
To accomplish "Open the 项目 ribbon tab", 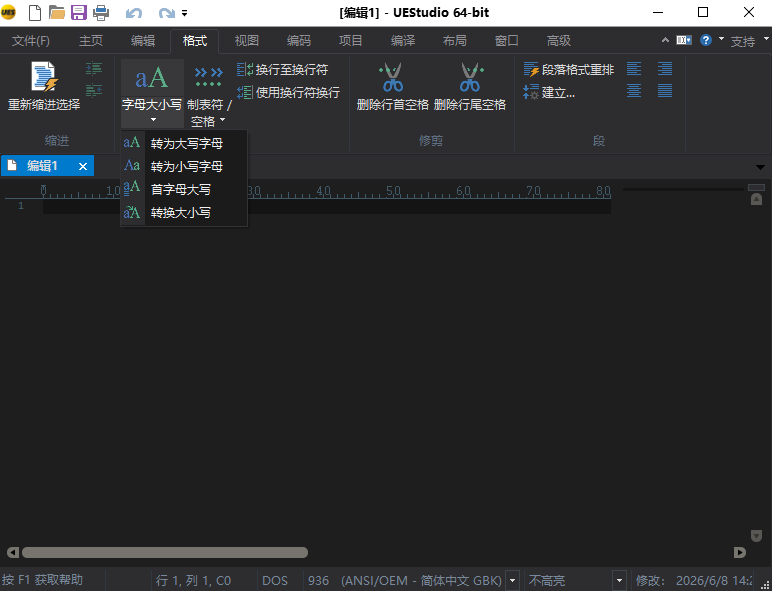I will (351, 40).
